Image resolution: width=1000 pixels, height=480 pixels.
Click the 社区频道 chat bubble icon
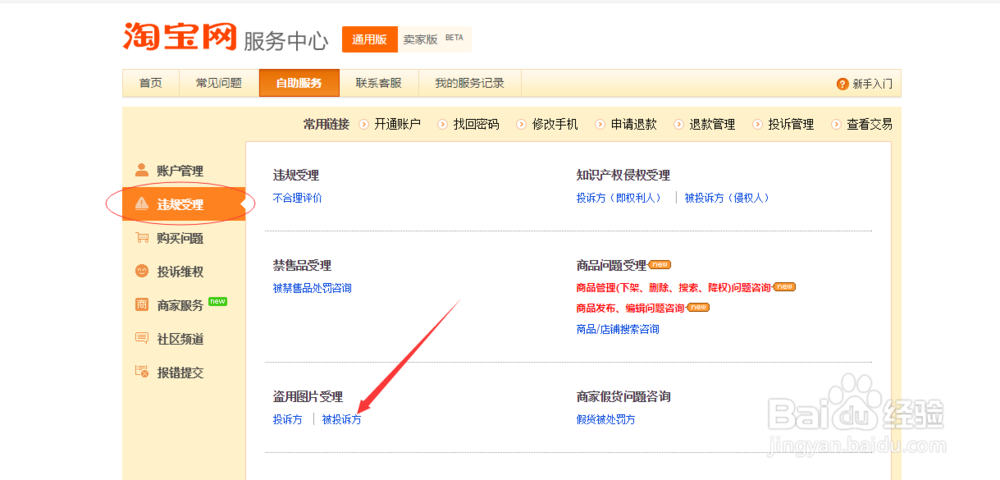click(x=142, y=338)
